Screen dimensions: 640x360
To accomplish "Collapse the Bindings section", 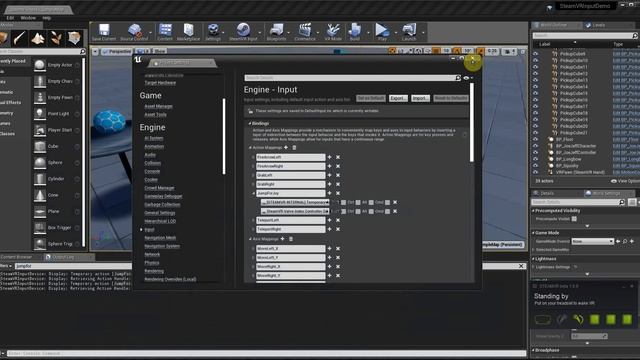I will point(250,123).
